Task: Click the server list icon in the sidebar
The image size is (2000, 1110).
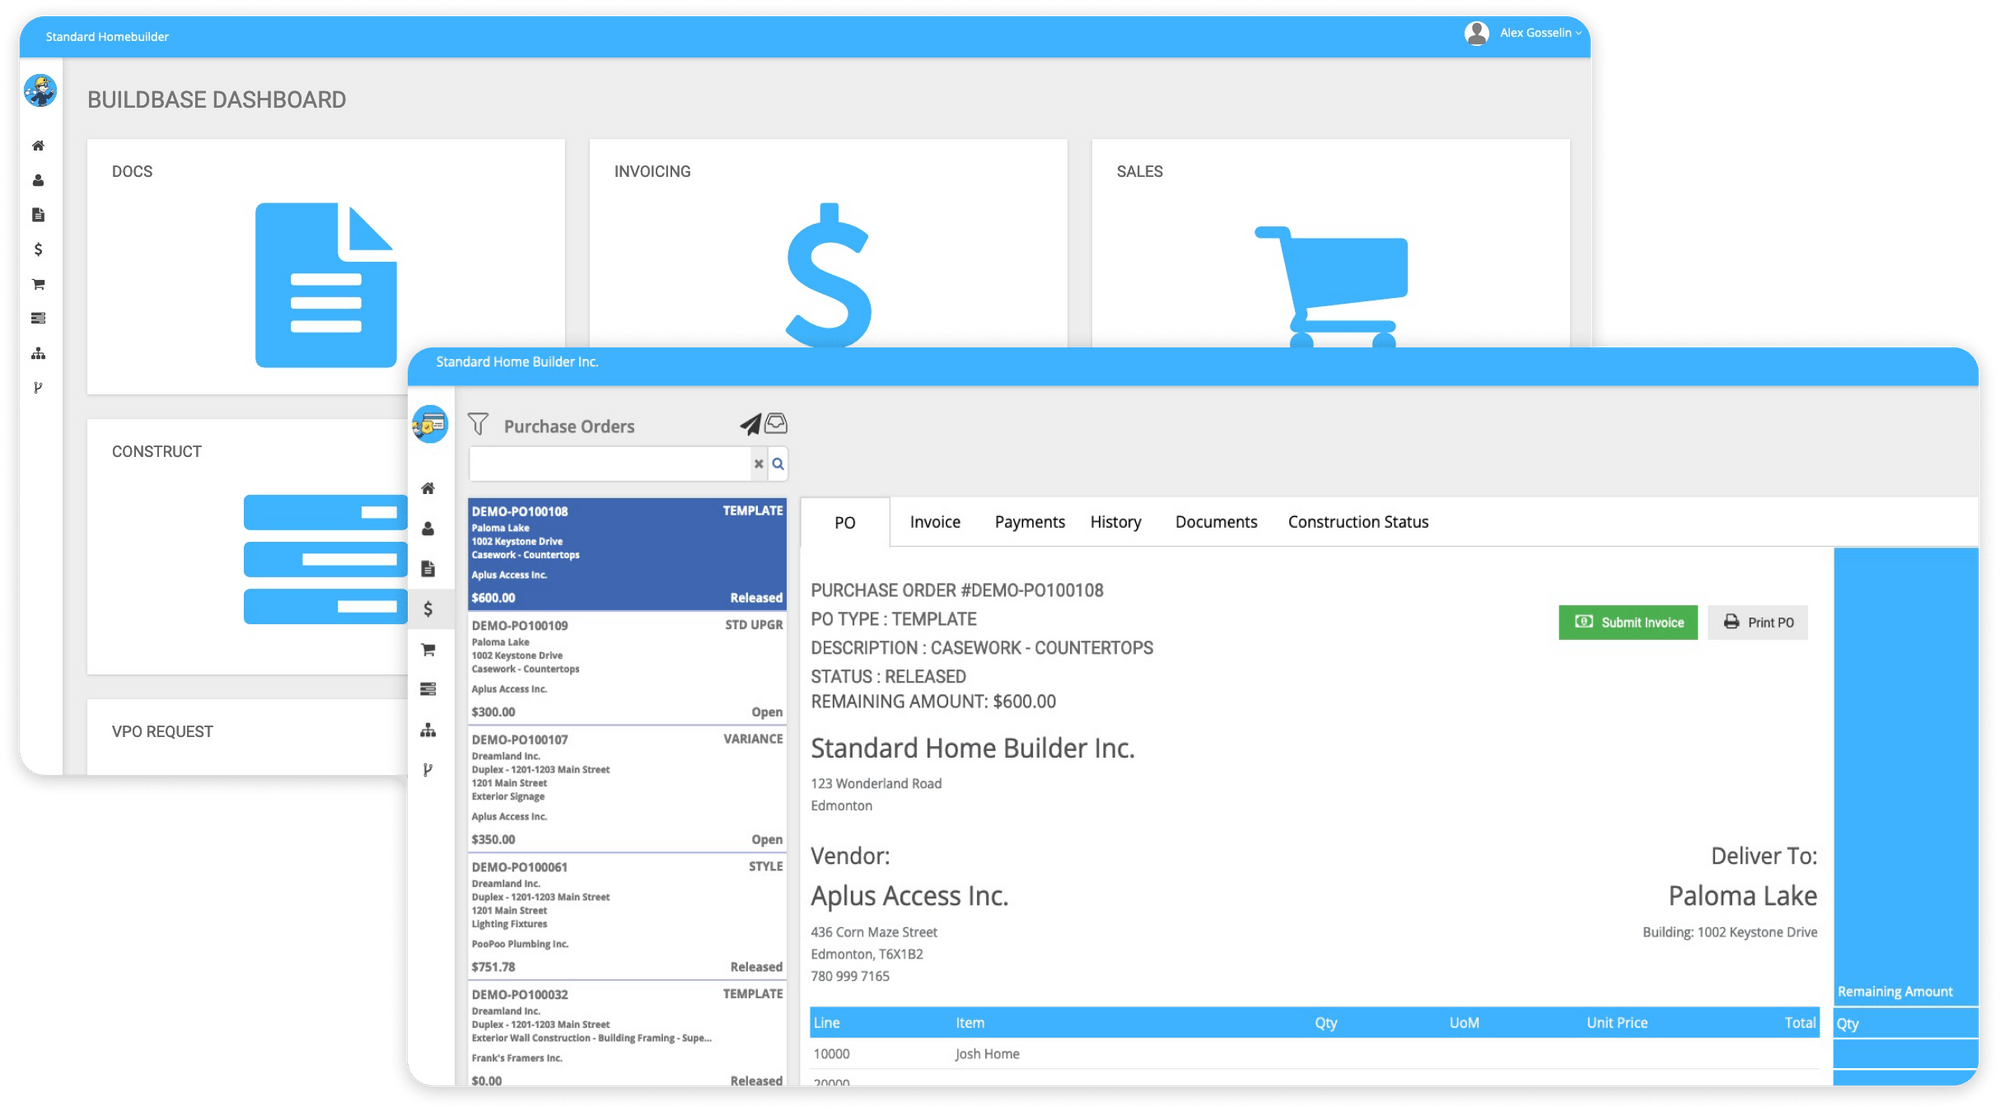Action: [429, 689]
